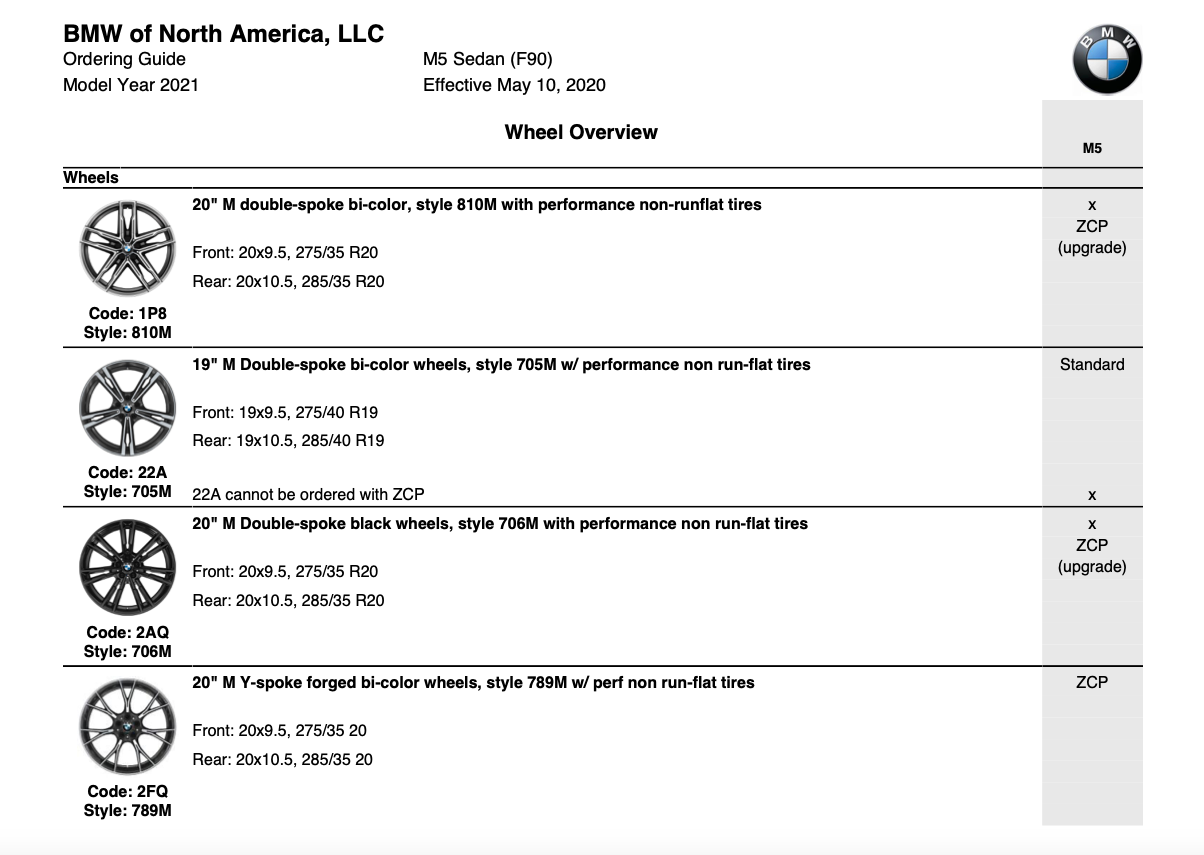
Task: Click the 20" M Double-spoke black 706M title
Action: 499,523
